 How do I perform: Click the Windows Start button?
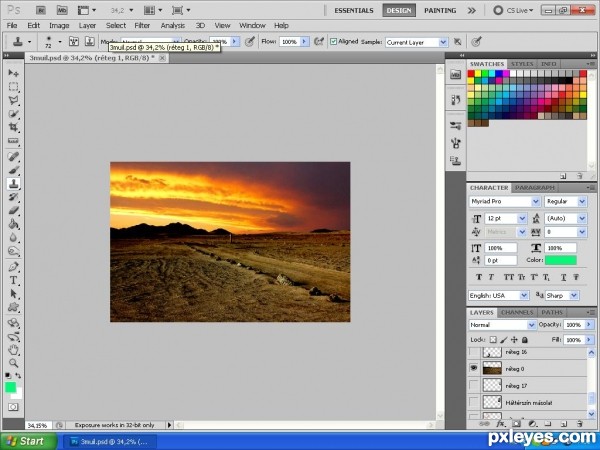coord(28,441)
